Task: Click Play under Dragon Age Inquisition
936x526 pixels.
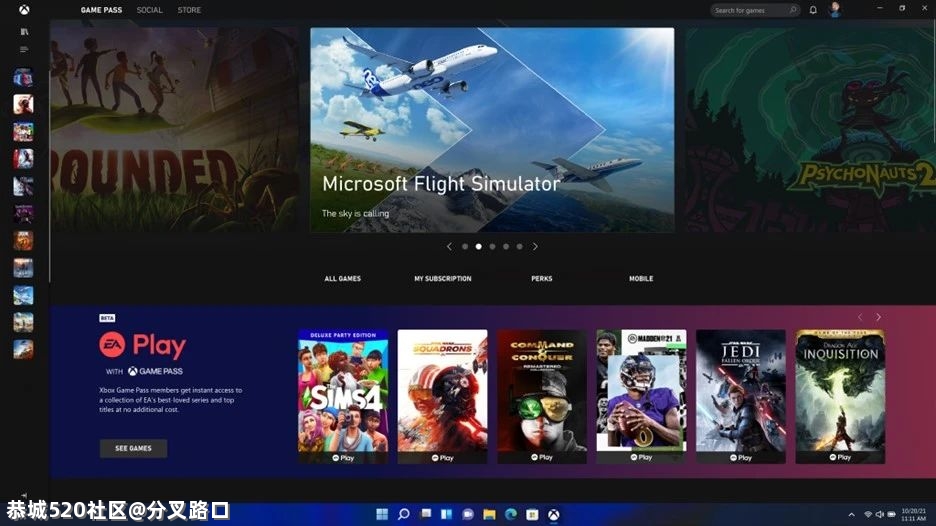Action: pos(840,458)
